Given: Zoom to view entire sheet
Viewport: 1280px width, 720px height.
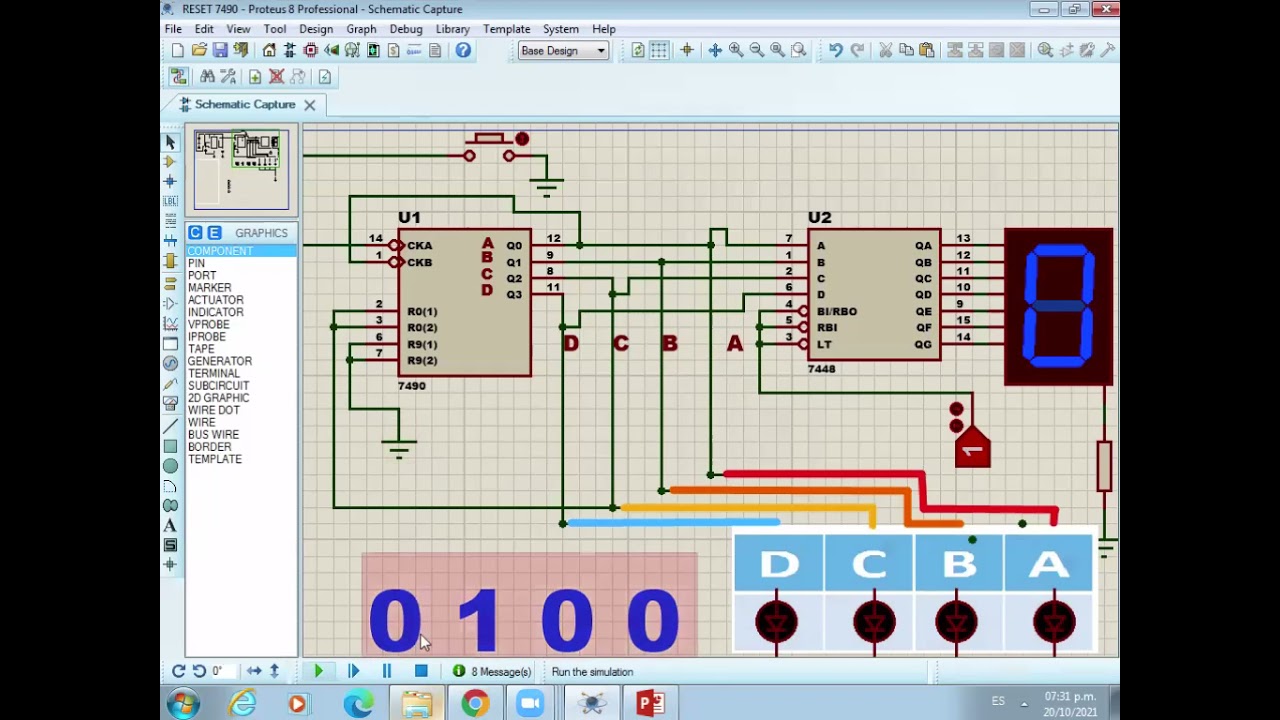Looking at the screenshot, I should tap(777, 50).
